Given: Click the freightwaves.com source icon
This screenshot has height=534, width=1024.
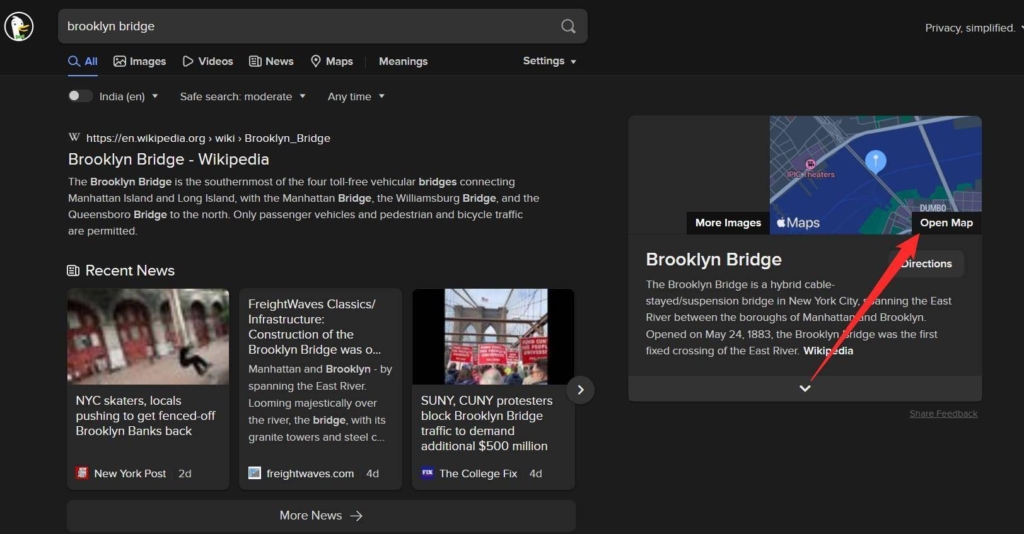Looking at the screenshot, I should tap(255, 473).
